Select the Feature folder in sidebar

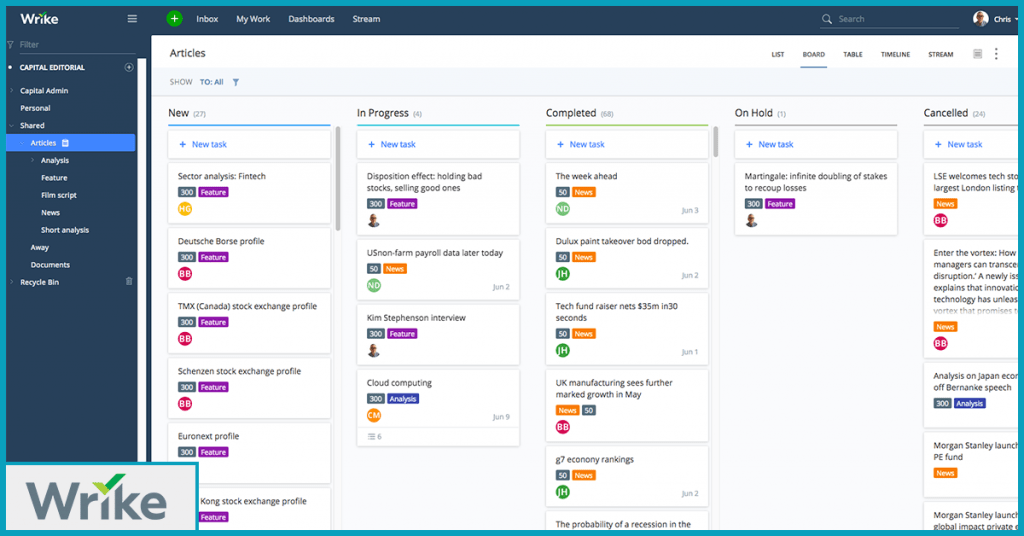54,178
